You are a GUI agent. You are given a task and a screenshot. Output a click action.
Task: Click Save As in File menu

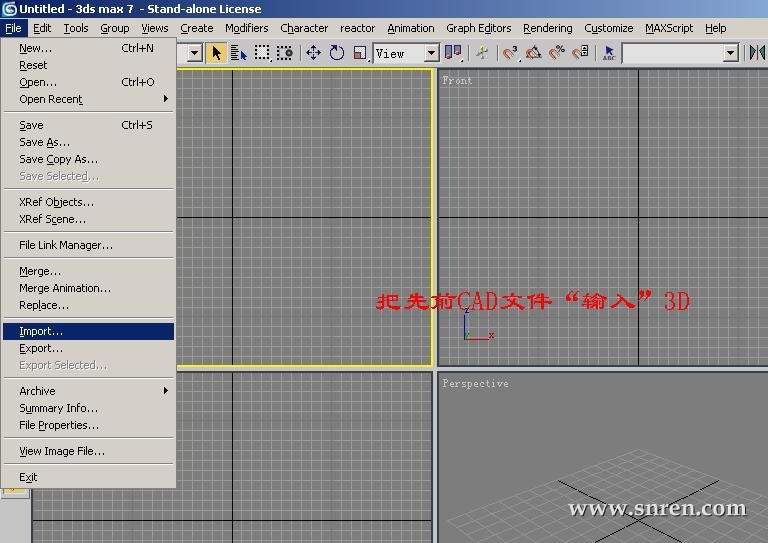pyautogui.click(x=44, y=142)
